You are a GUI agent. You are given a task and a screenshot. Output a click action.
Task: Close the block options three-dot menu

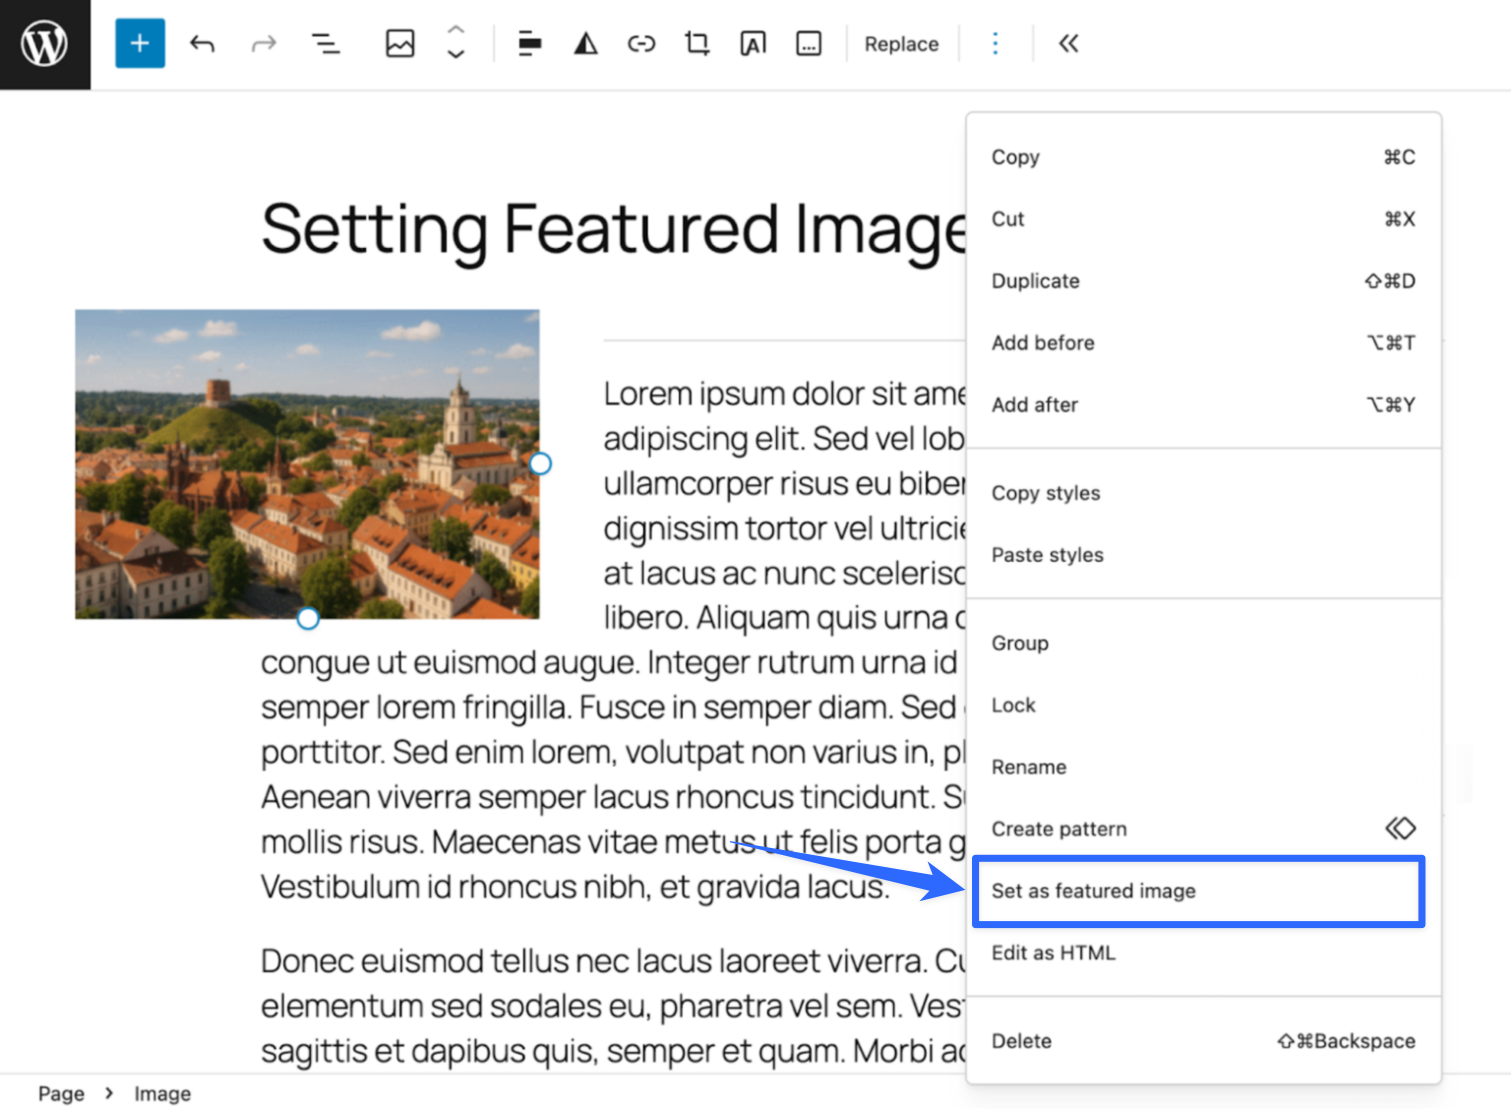pos(995,44)
